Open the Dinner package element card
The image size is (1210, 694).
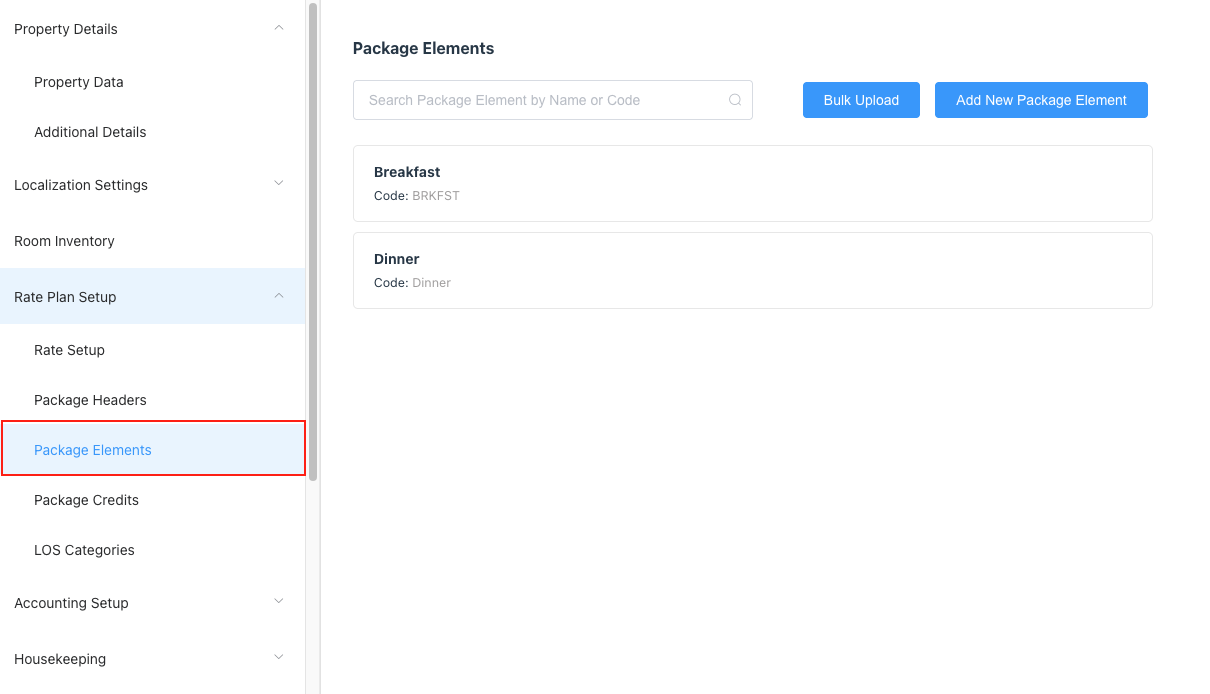point(752,270)
